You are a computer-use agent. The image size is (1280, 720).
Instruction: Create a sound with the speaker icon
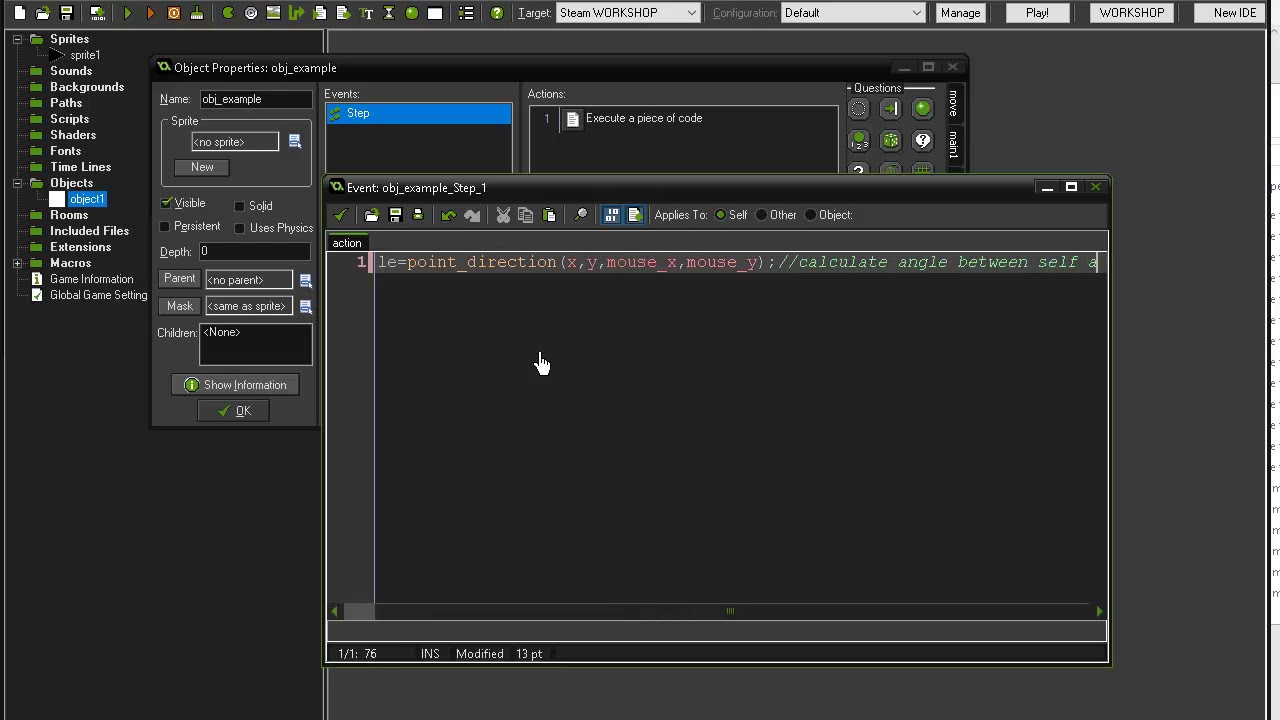251,13
